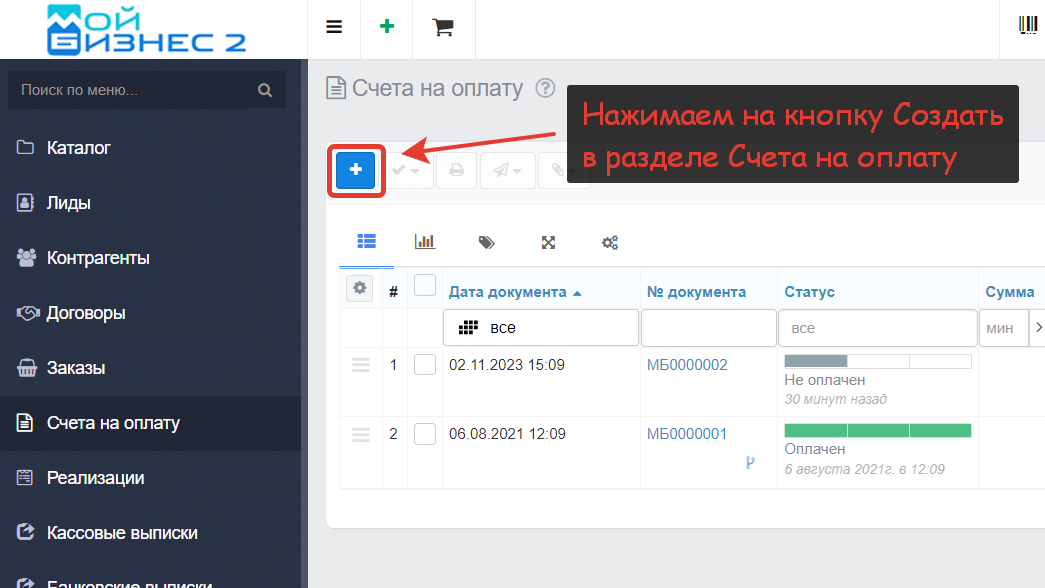This screenshot has height=588, width=1045.
Task: Open document link МБ0000002
Action: (687, 365)
